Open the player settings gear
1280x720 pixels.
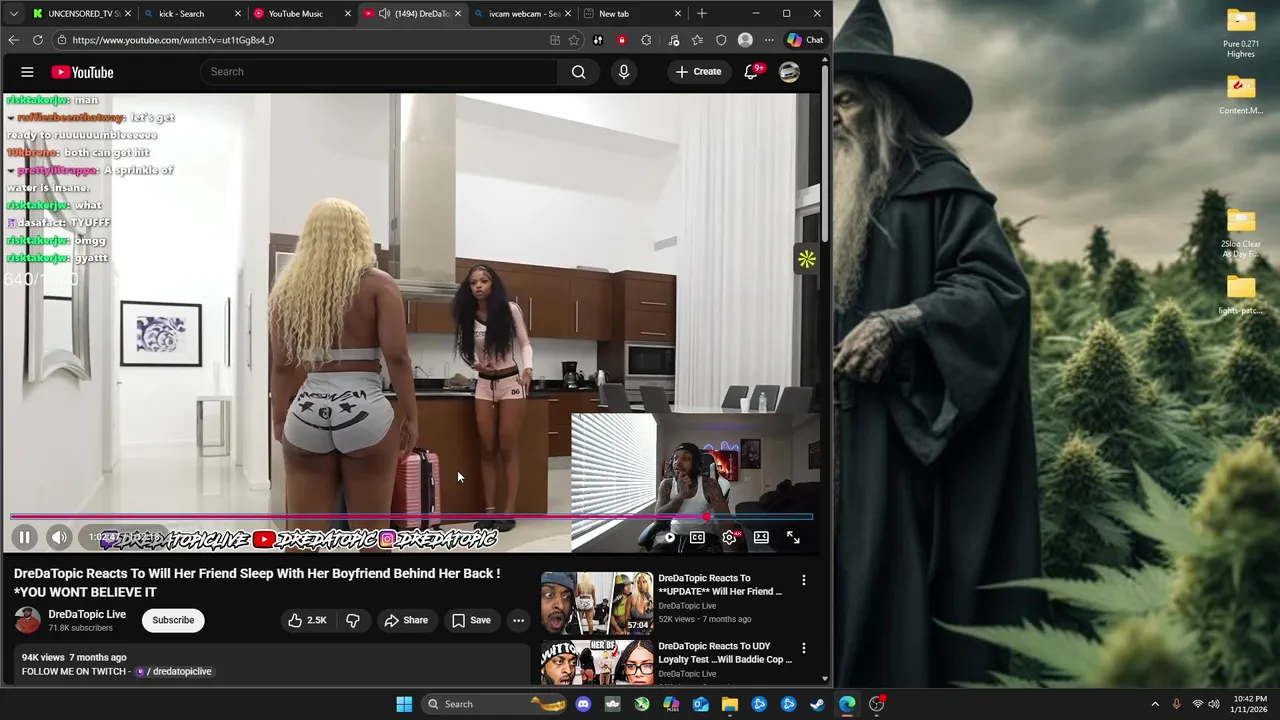(x=729, y=537)
